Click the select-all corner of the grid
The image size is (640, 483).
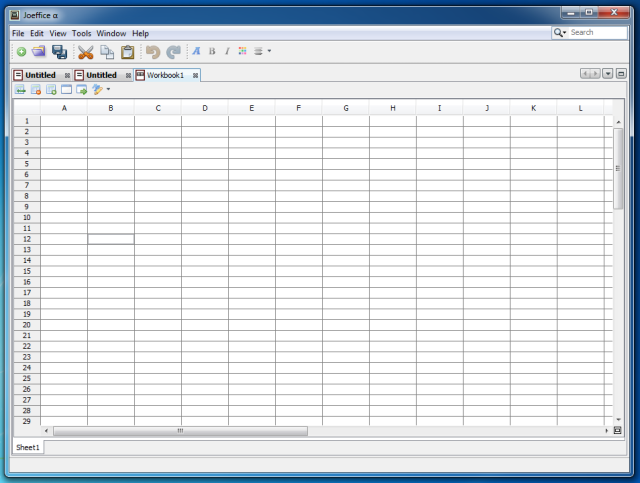[27, 108]
